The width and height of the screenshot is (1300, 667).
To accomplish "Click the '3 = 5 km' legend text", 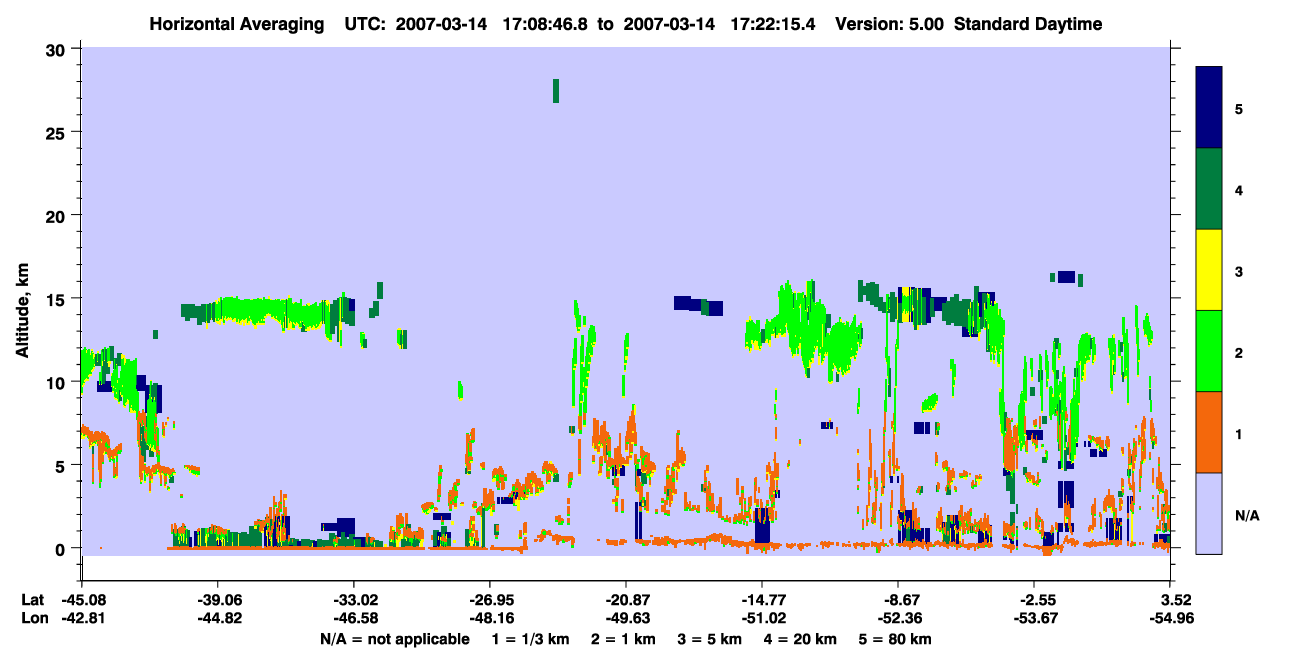I will (711, 639).
